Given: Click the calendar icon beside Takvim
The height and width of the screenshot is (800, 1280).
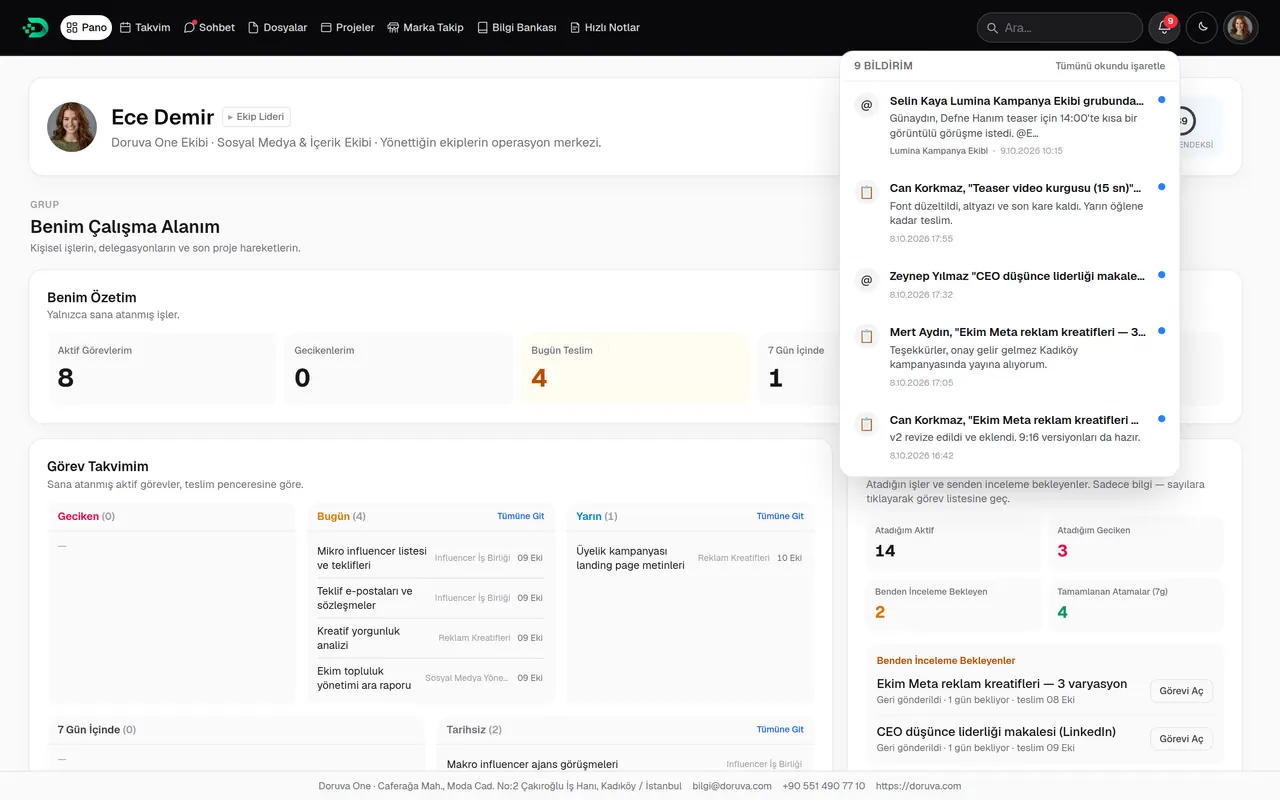Looking at the screenshot, I should [x=126, y=28].
